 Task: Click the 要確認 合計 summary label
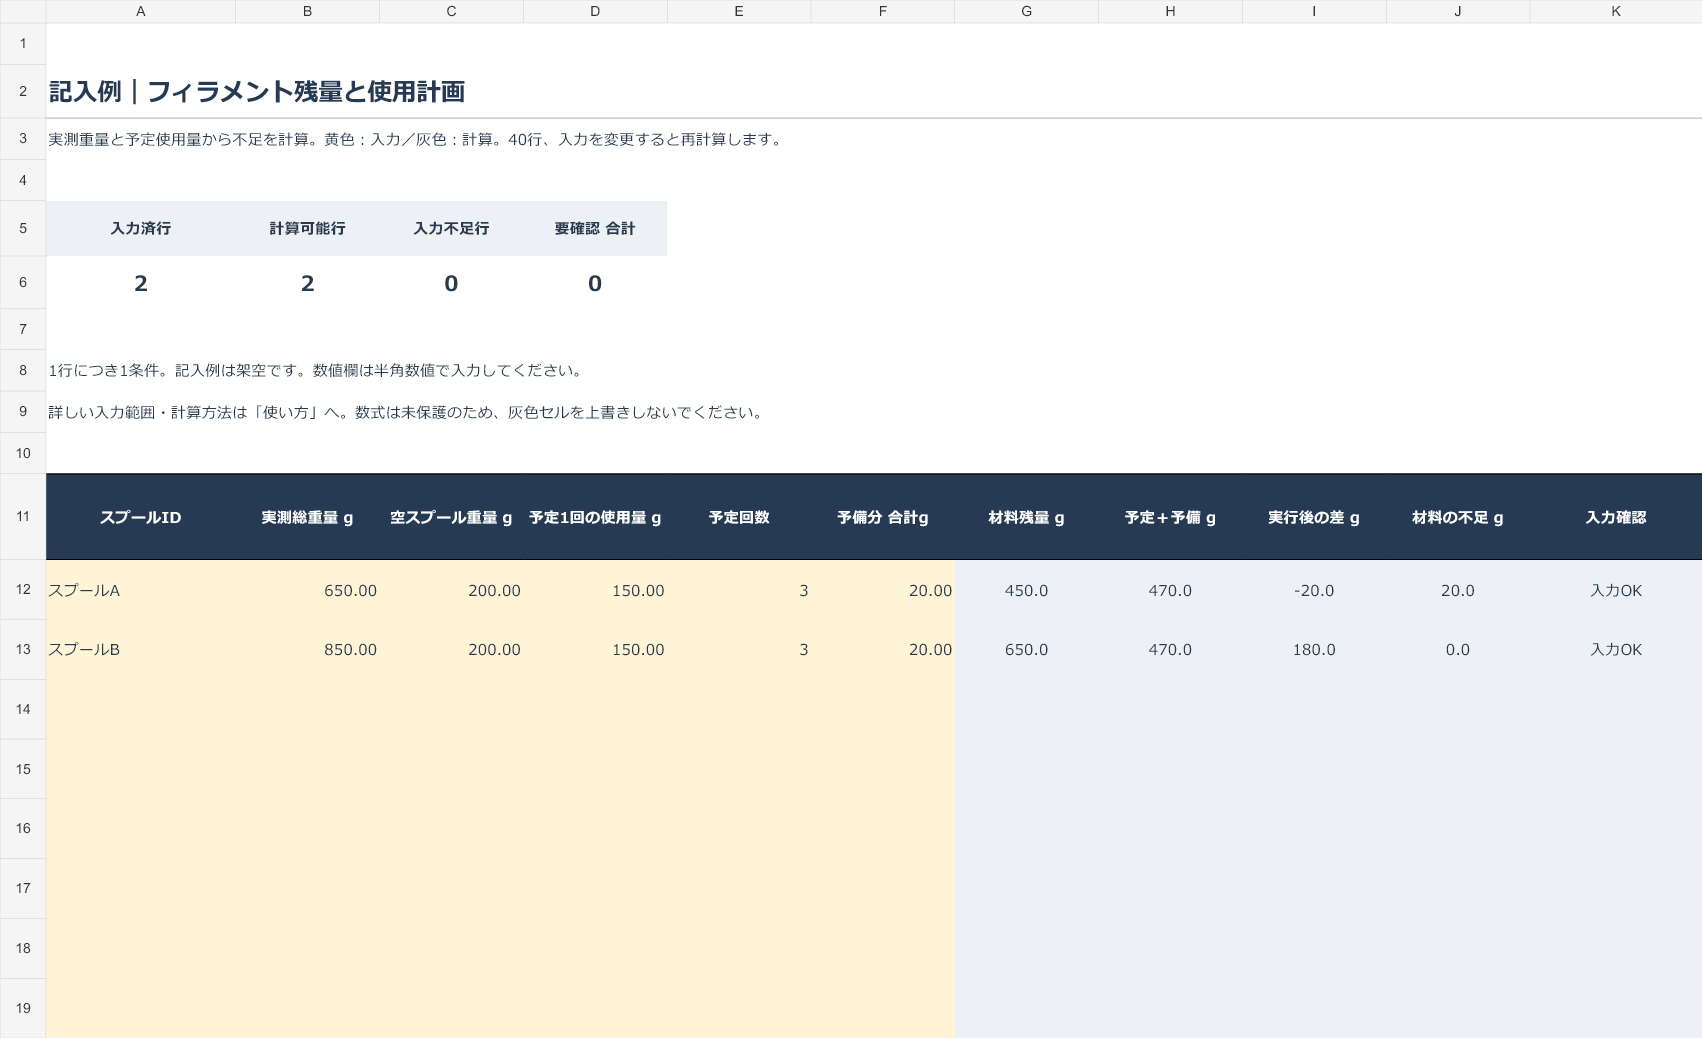[595, 228]
